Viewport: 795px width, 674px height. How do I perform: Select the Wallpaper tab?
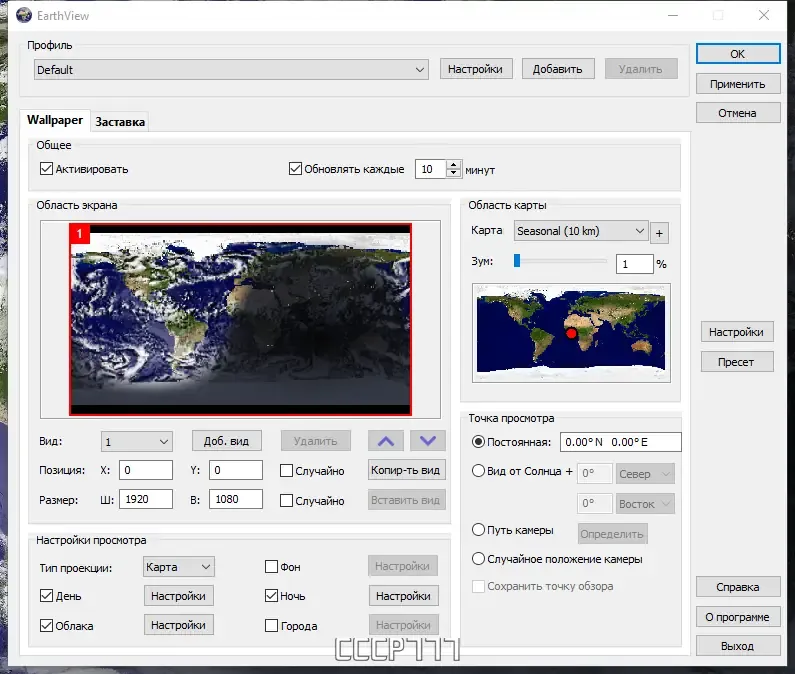55,120
